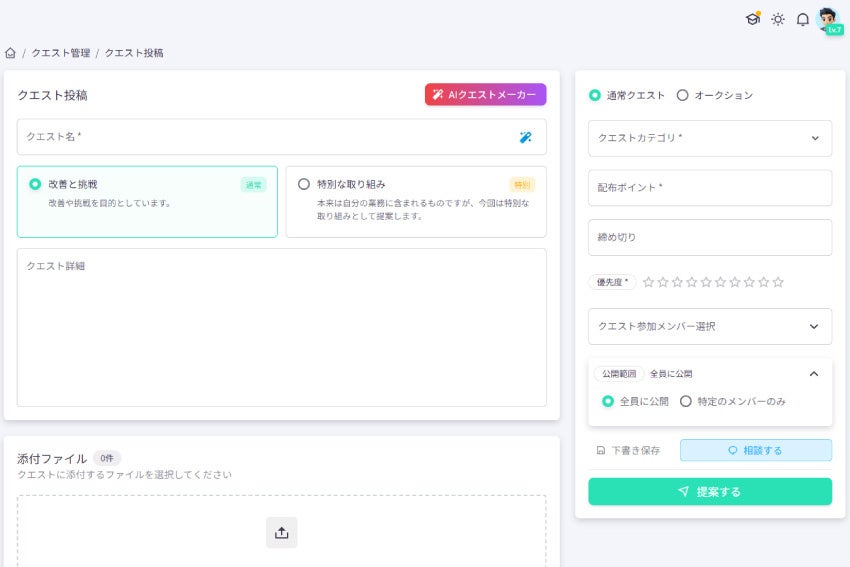Set priority to the eighth star
The height and width of the screenshot is (567, 850).
(749, 282)
